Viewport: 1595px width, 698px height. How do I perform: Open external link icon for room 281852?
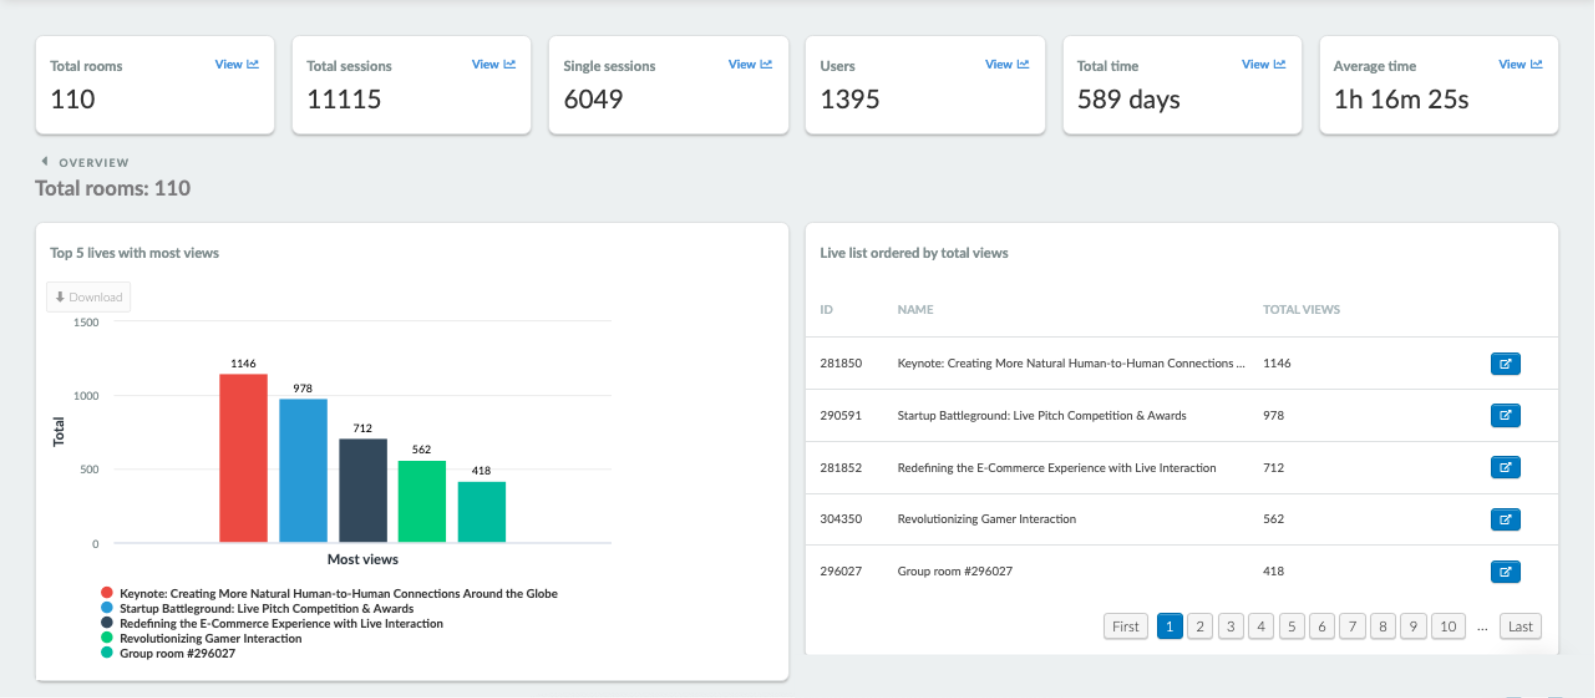coord(1505,468)
